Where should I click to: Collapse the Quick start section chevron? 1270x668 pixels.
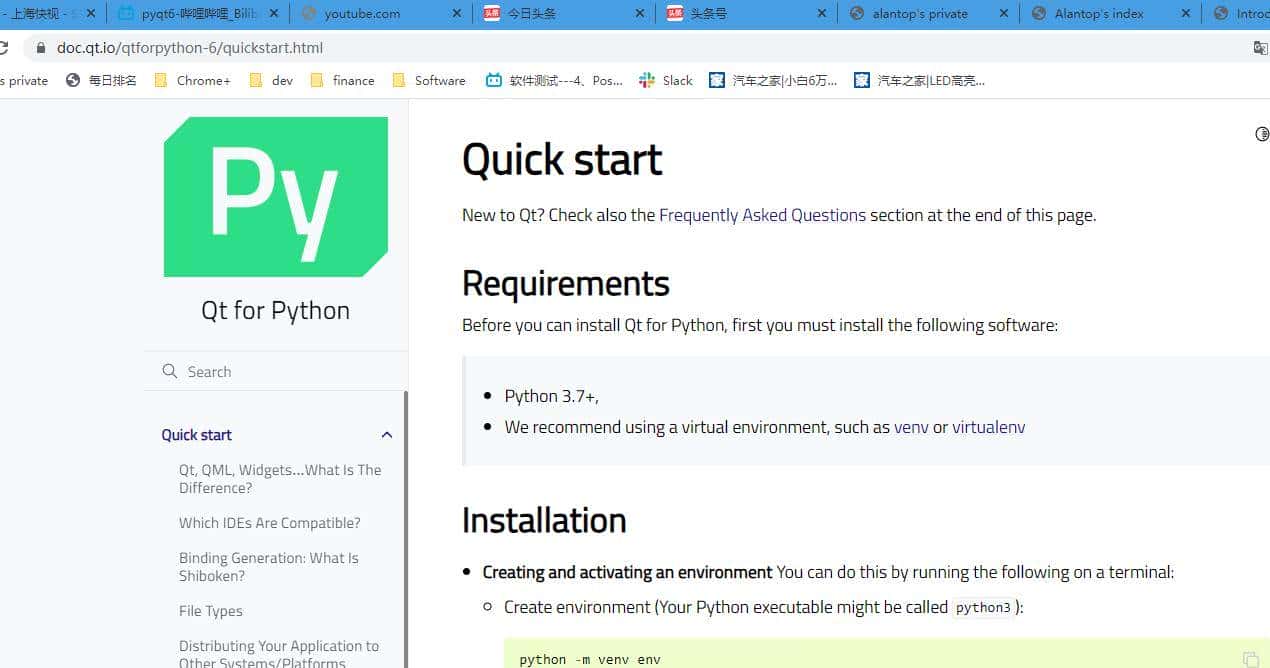click(x=387, y=434)
